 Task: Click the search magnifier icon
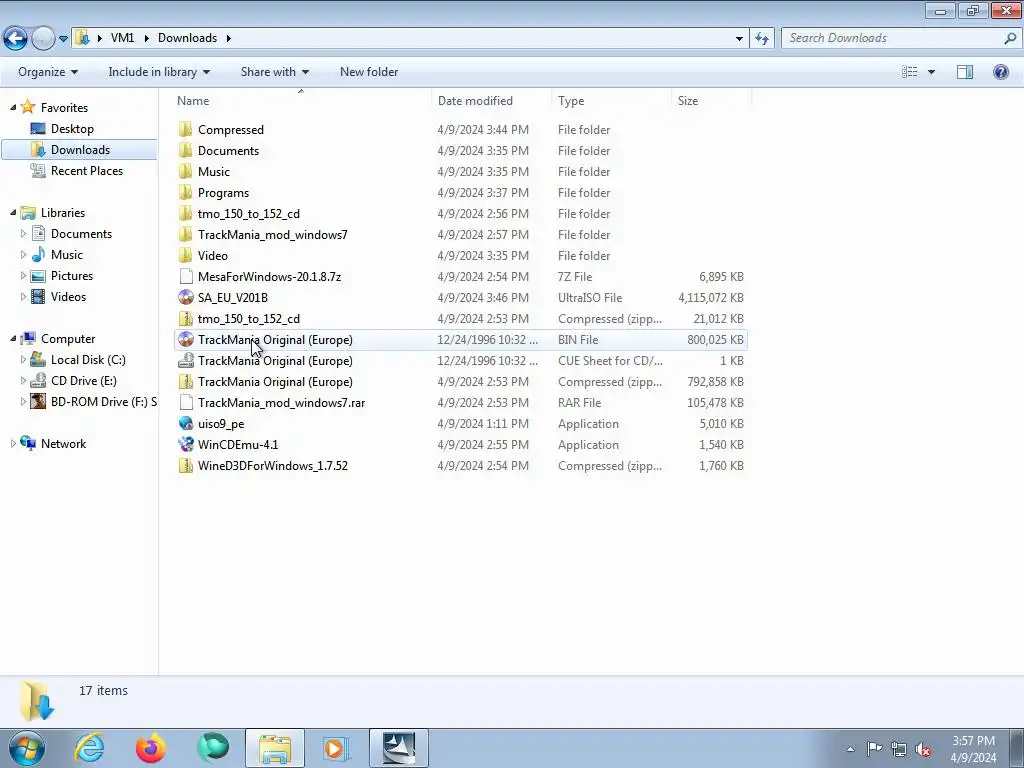(x=1010, y=38)
